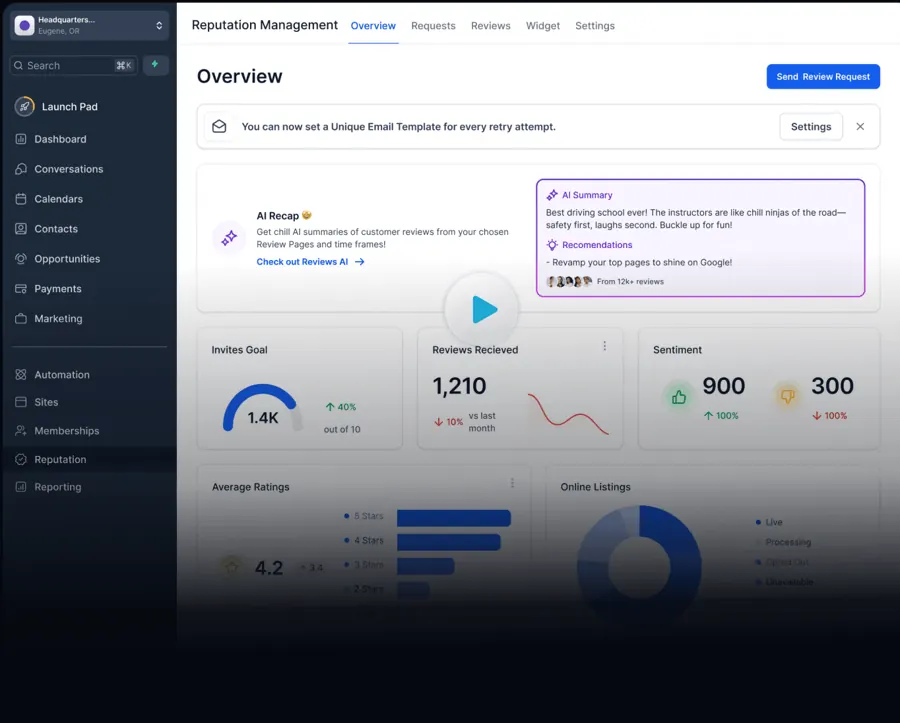The image size is (900, 723).
Task: Dismiss the Unique Email Template banner
Action: tap(860, 126)
